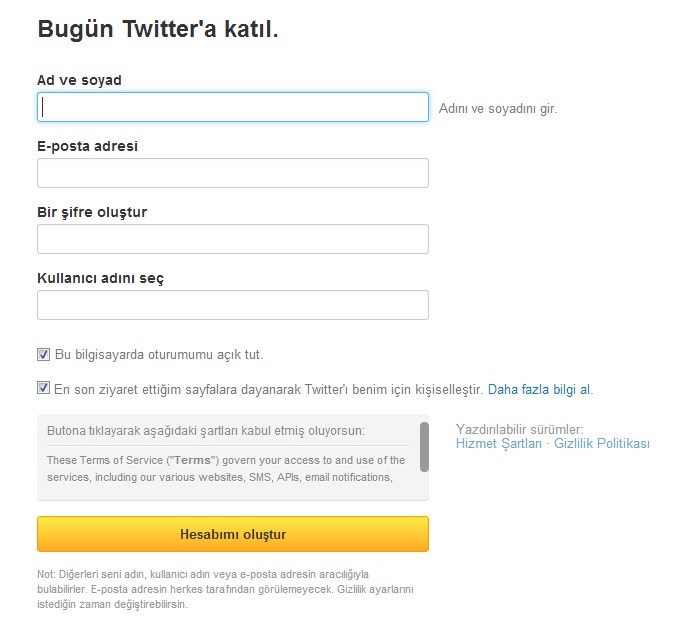
Task: Click the terms box scrollbar thumb
Action: (424, 447)
